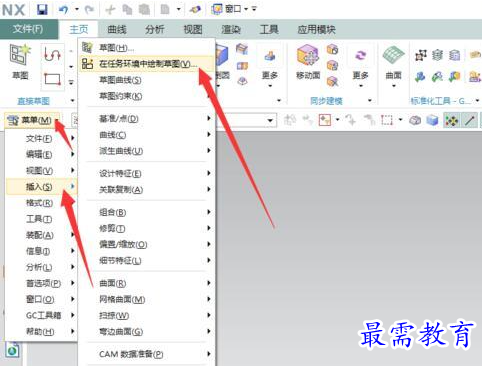Toggle the snap points icon in selection bar
The width and height of the screenshot is (482, 366).
coord(452,120)
